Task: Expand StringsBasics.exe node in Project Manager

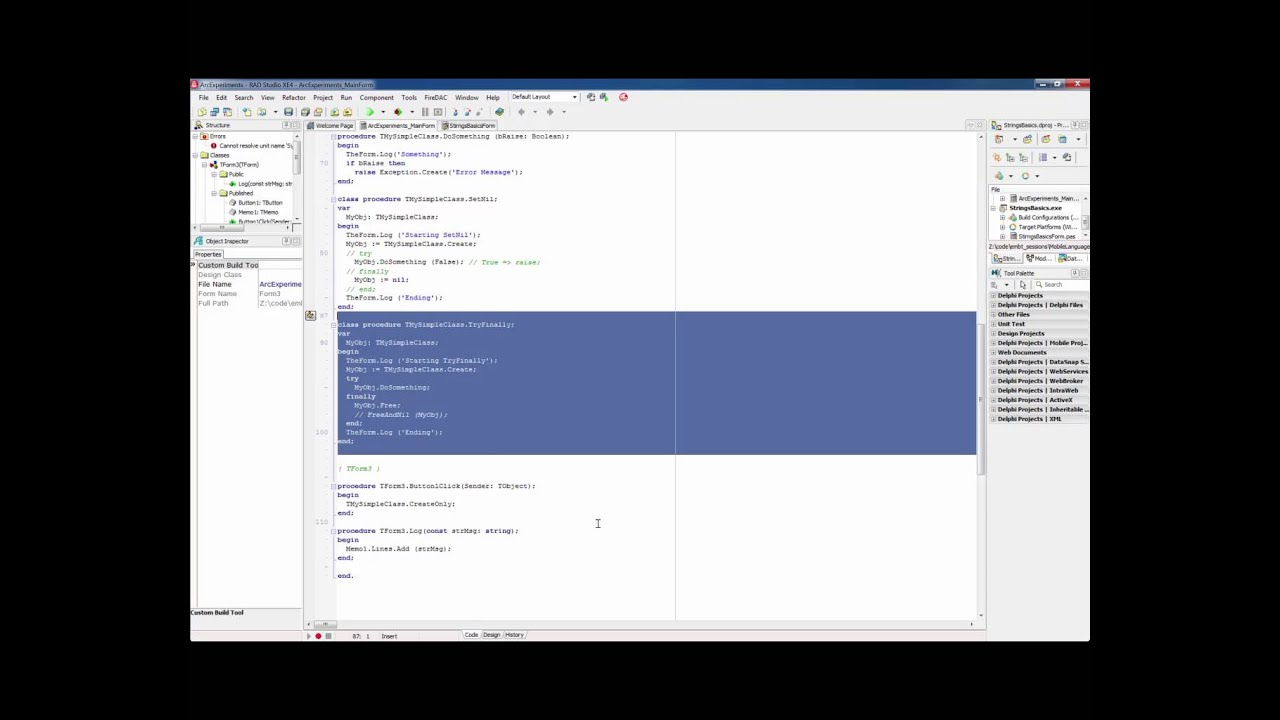Action: 993,208
